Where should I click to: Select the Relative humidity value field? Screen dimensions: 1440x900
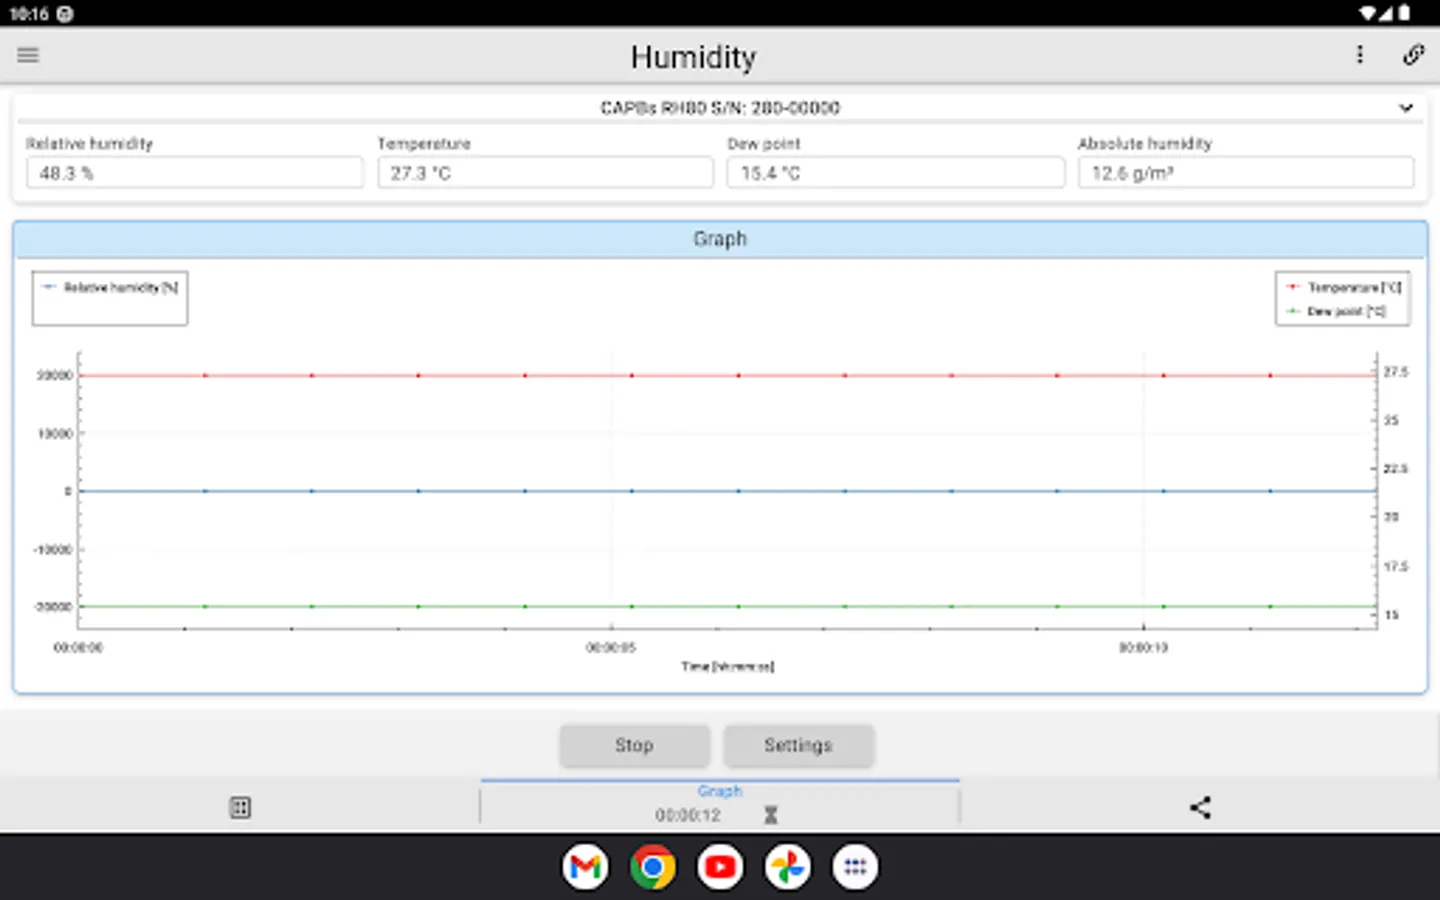[195, 173]
